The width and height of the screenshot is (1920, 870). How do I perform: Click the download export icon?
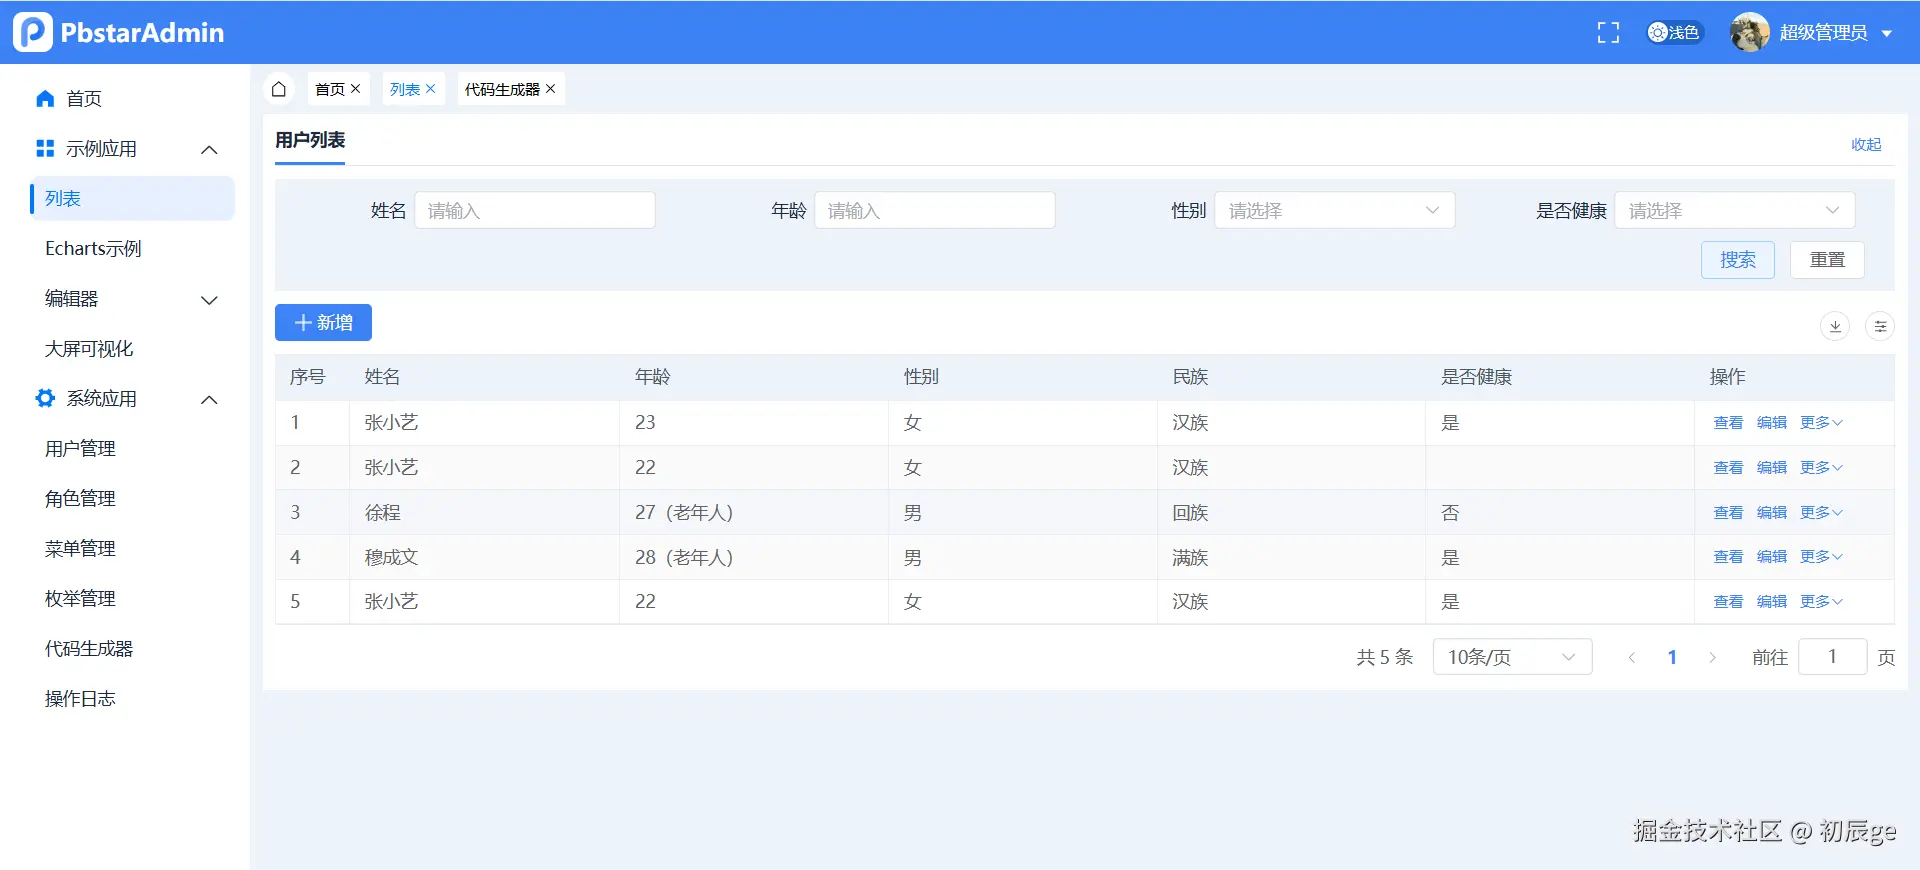(x=1835, y=326)
